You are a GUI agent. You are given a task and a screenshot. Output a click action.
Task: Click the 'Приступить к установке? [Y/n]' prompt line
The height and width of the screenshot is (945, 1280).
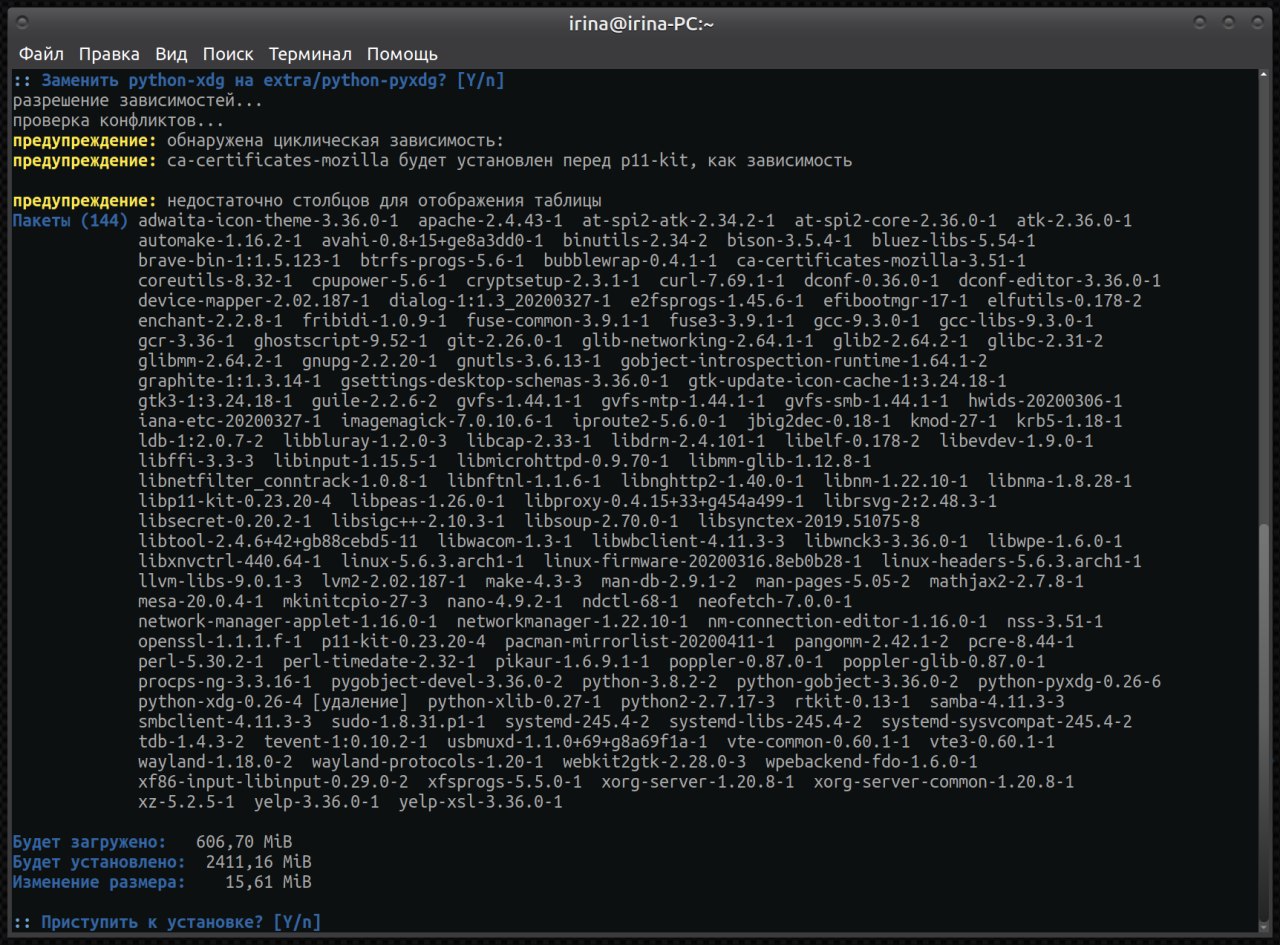coord(167,921)
